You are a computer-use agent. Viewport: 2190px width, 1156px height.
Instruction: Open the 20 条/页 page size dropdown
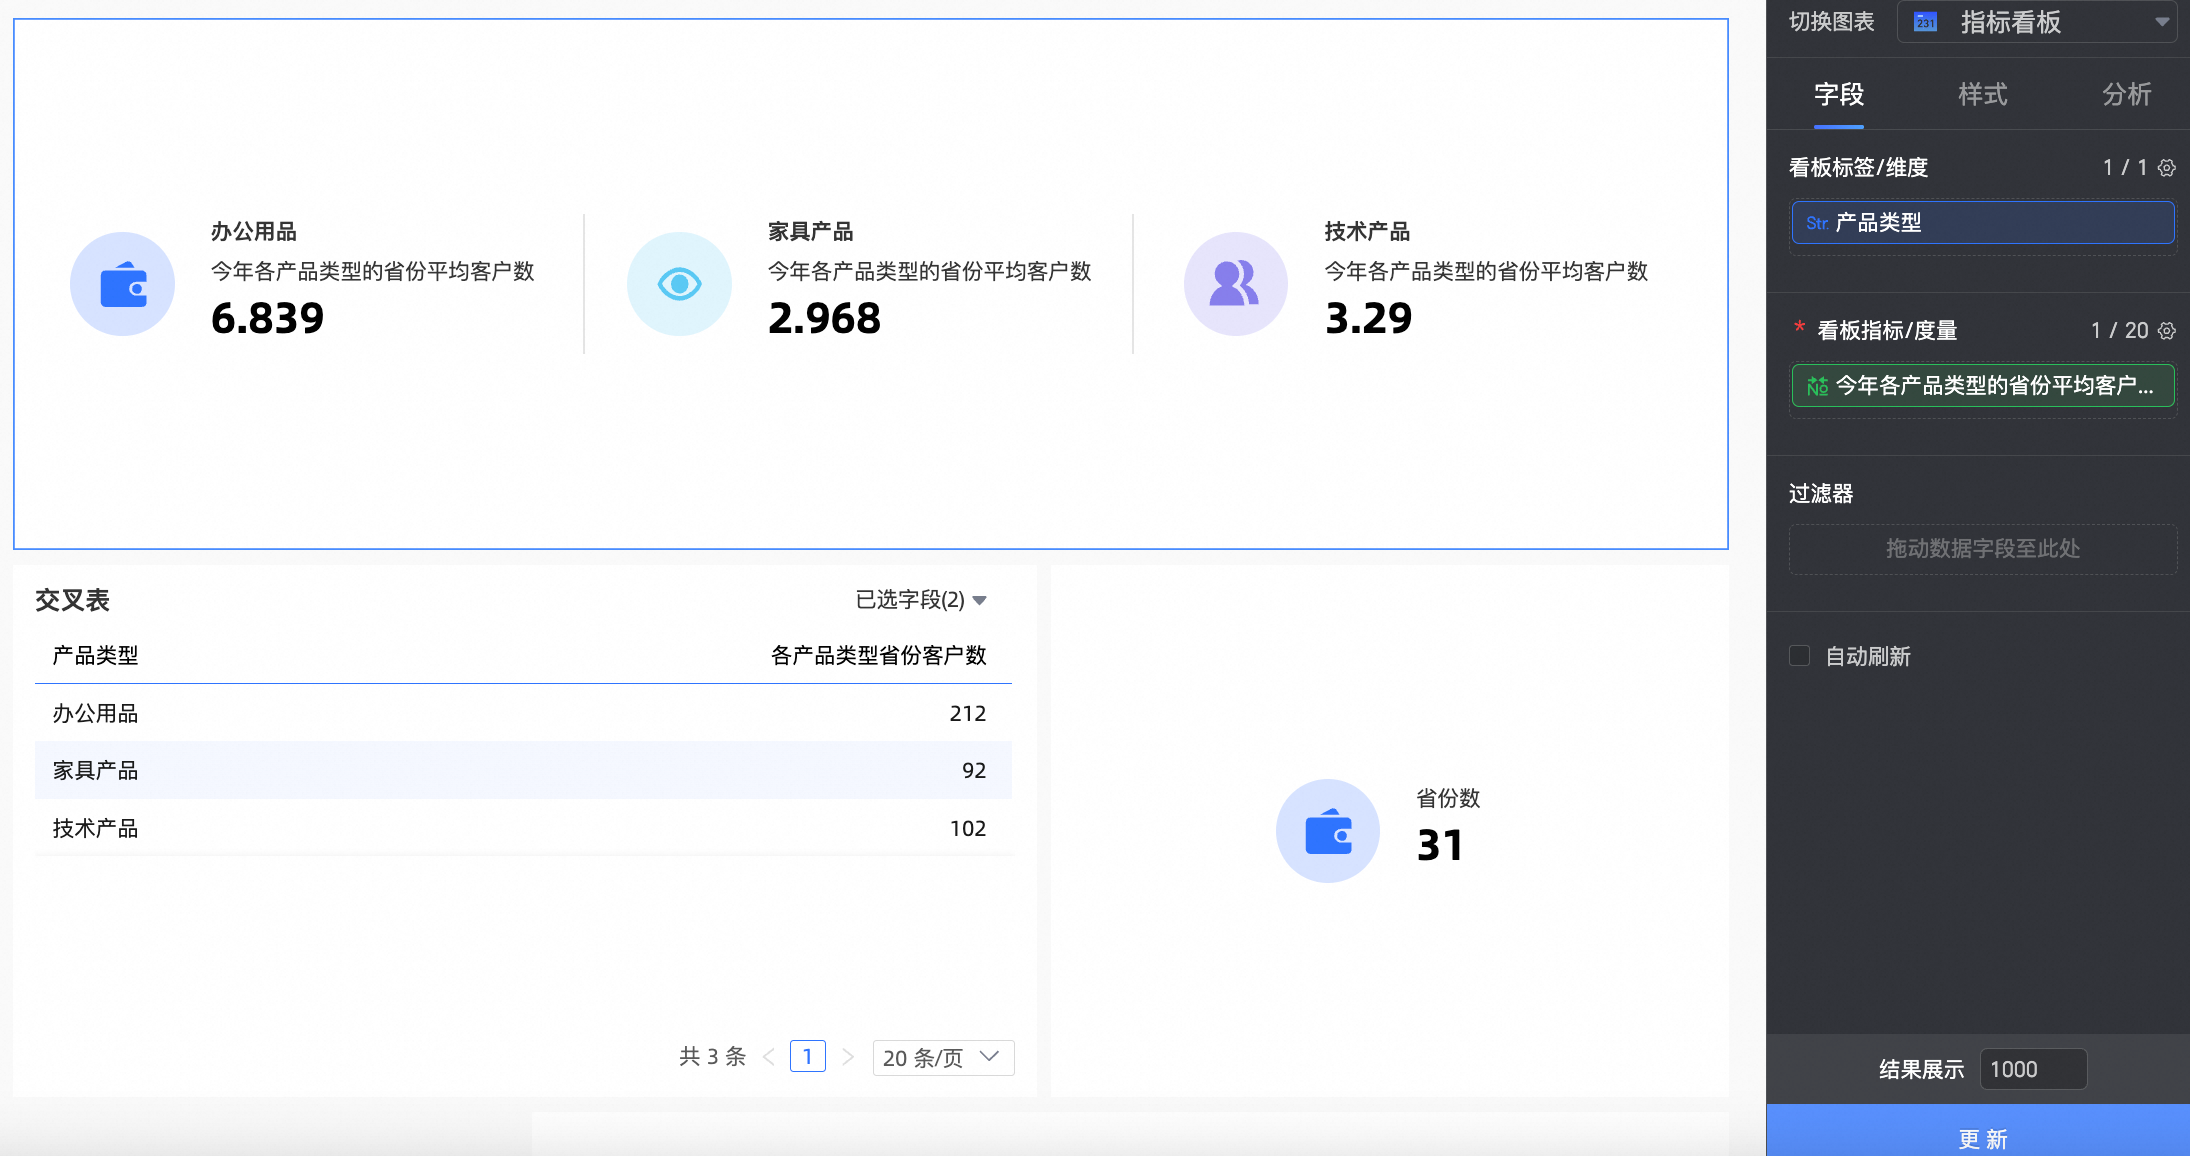pyautogui.click(x=943, y=1057)
